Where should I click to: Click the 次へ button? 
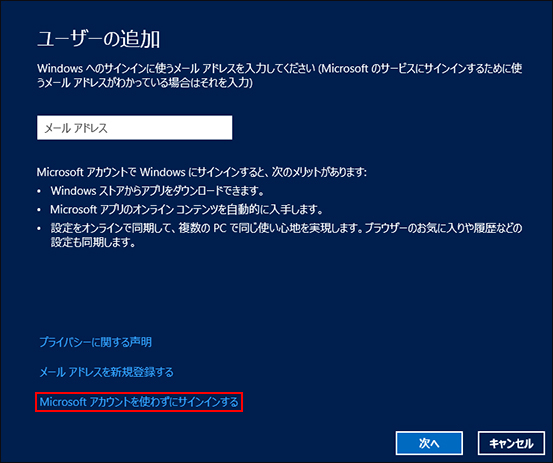(x=429, y=443)
